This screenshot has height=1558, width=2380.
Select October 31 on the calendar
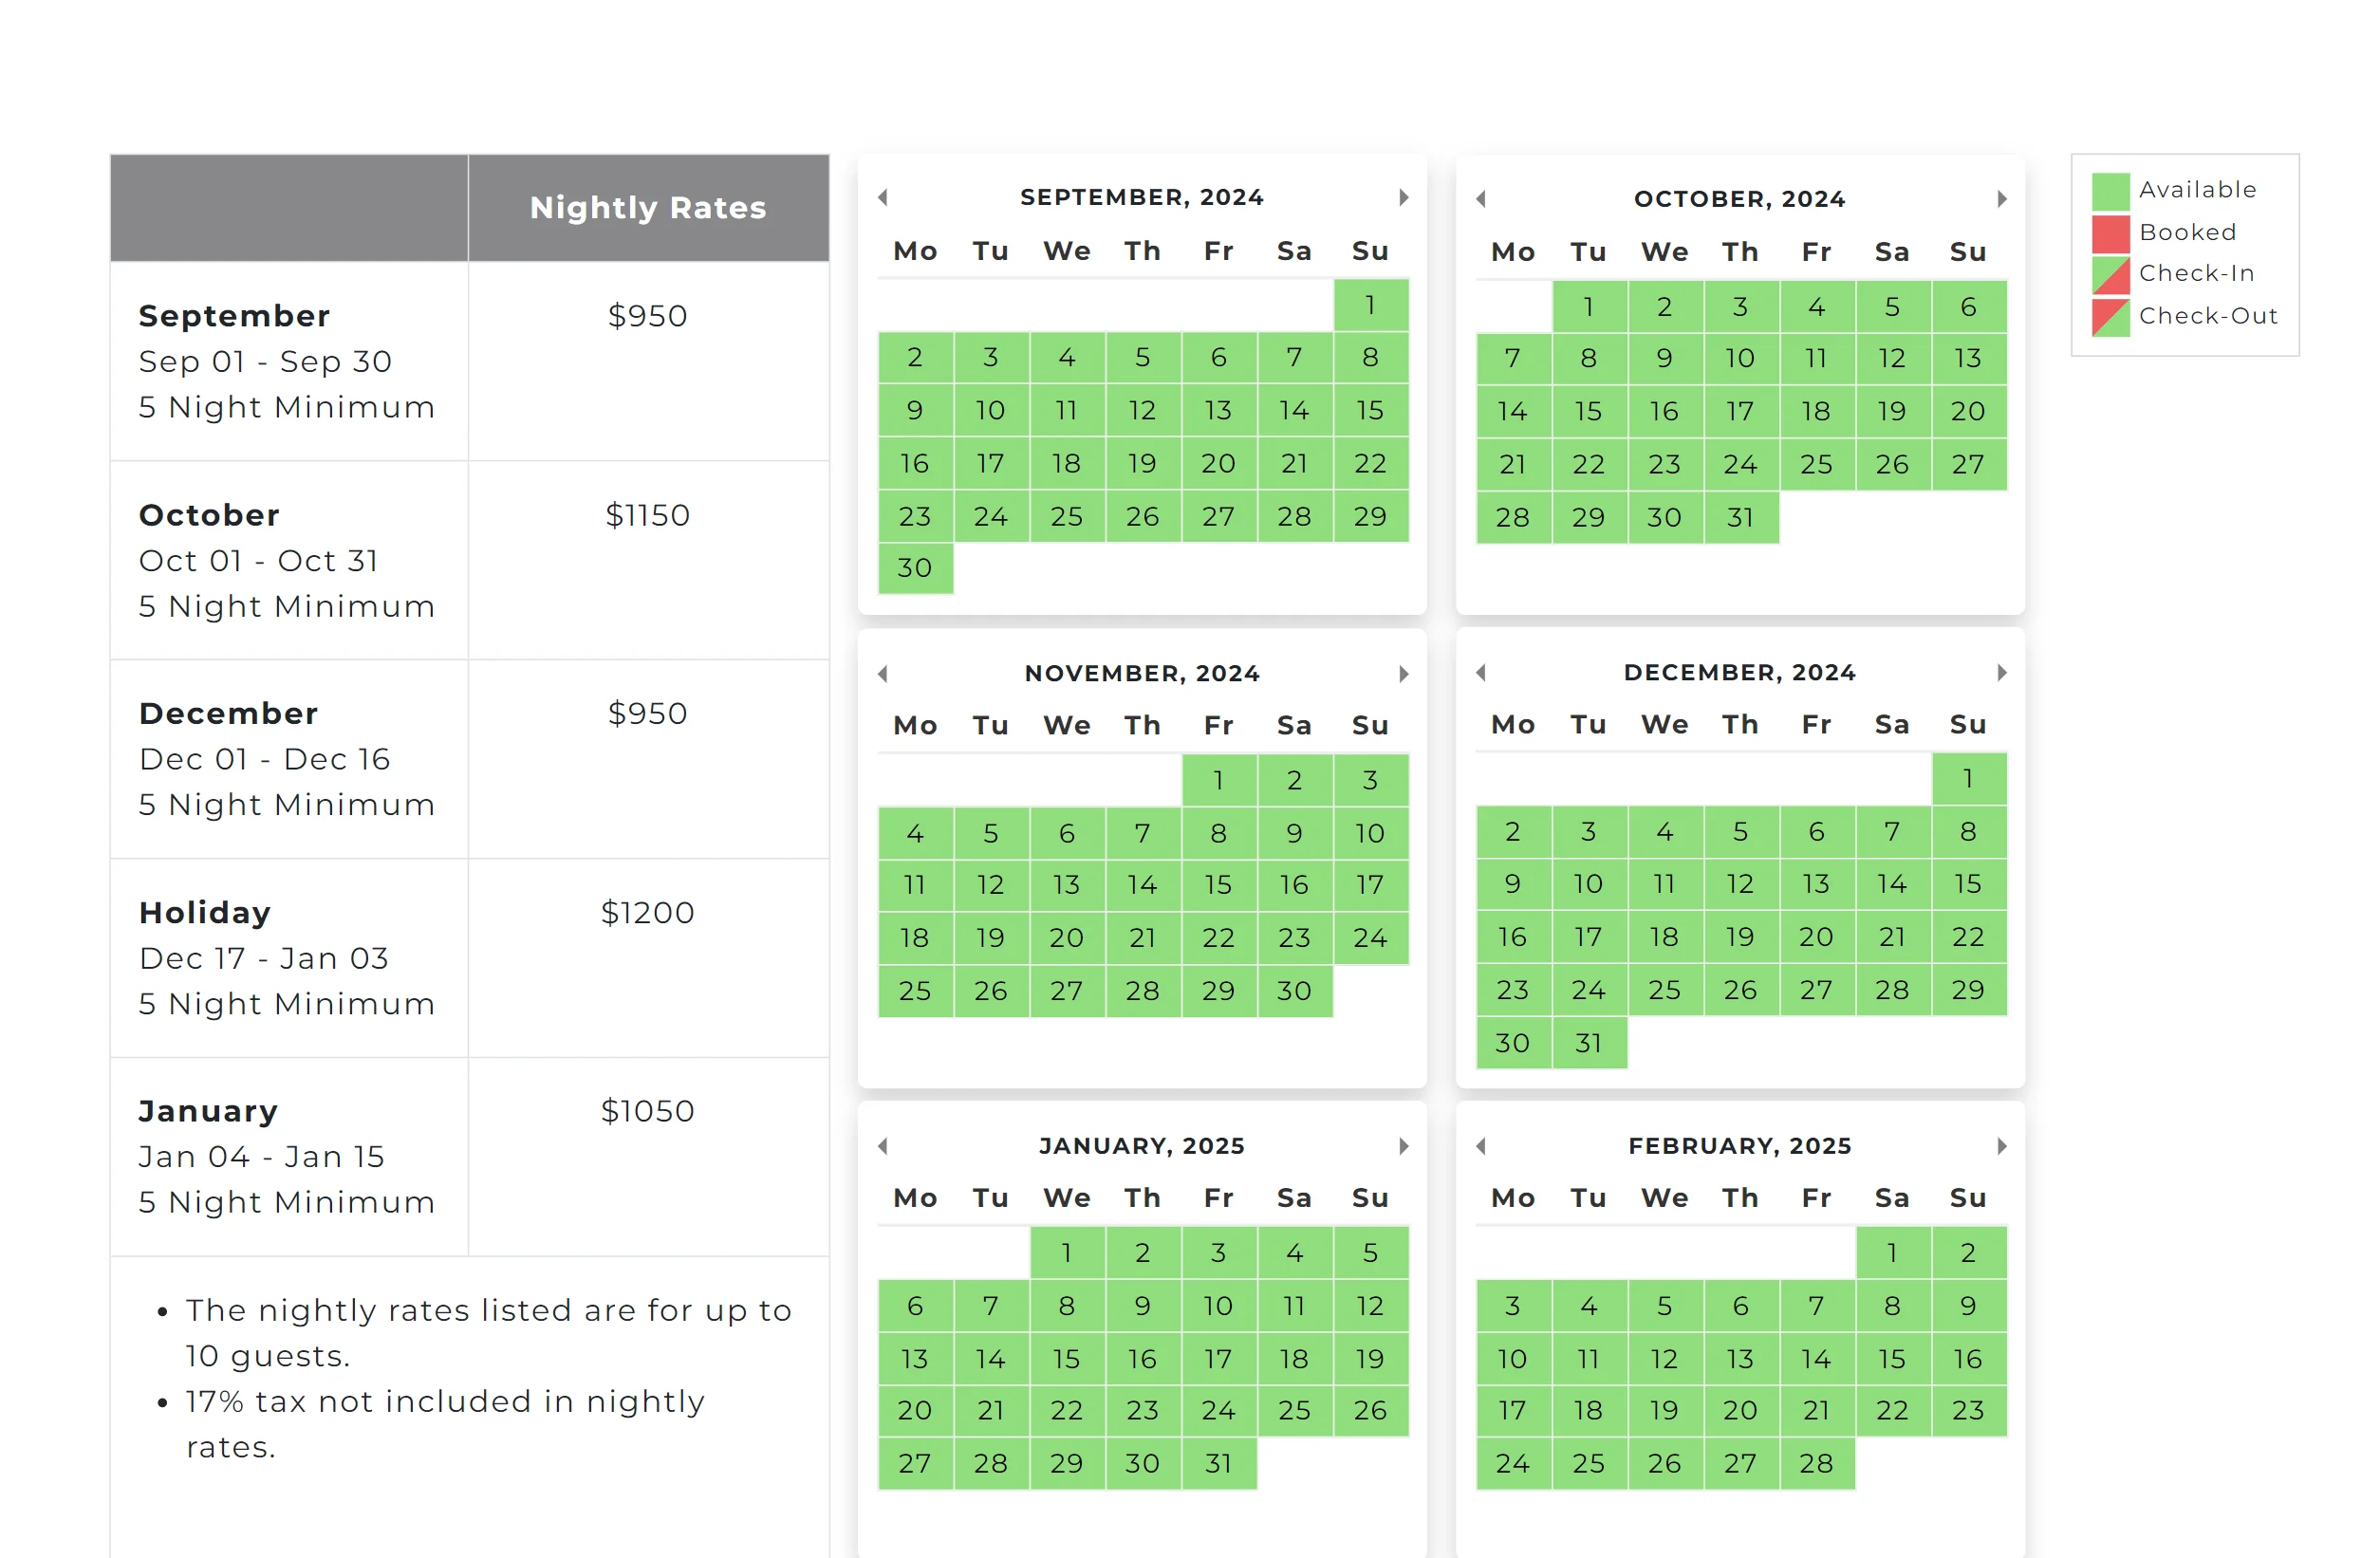coord(1740,517)
